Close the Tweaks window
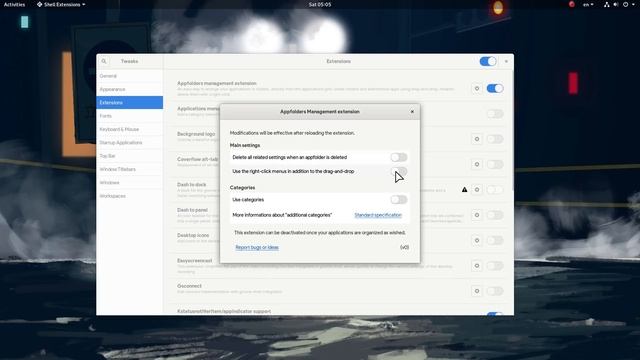 [x=506, y=61]
